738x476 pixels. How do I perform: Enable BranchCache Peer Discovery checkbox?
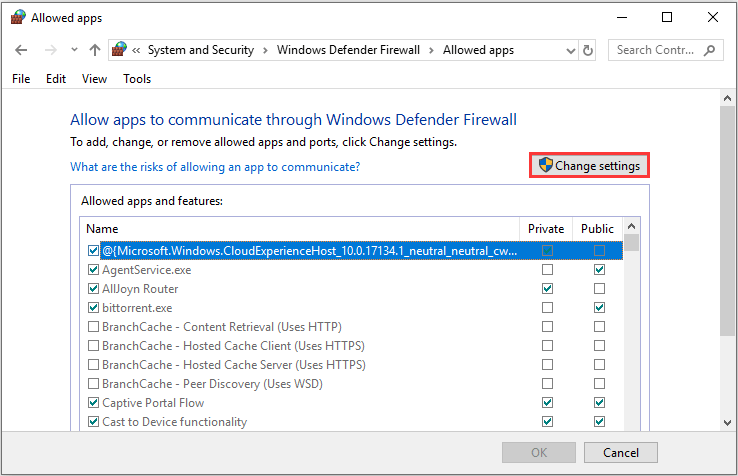(93, 384)
